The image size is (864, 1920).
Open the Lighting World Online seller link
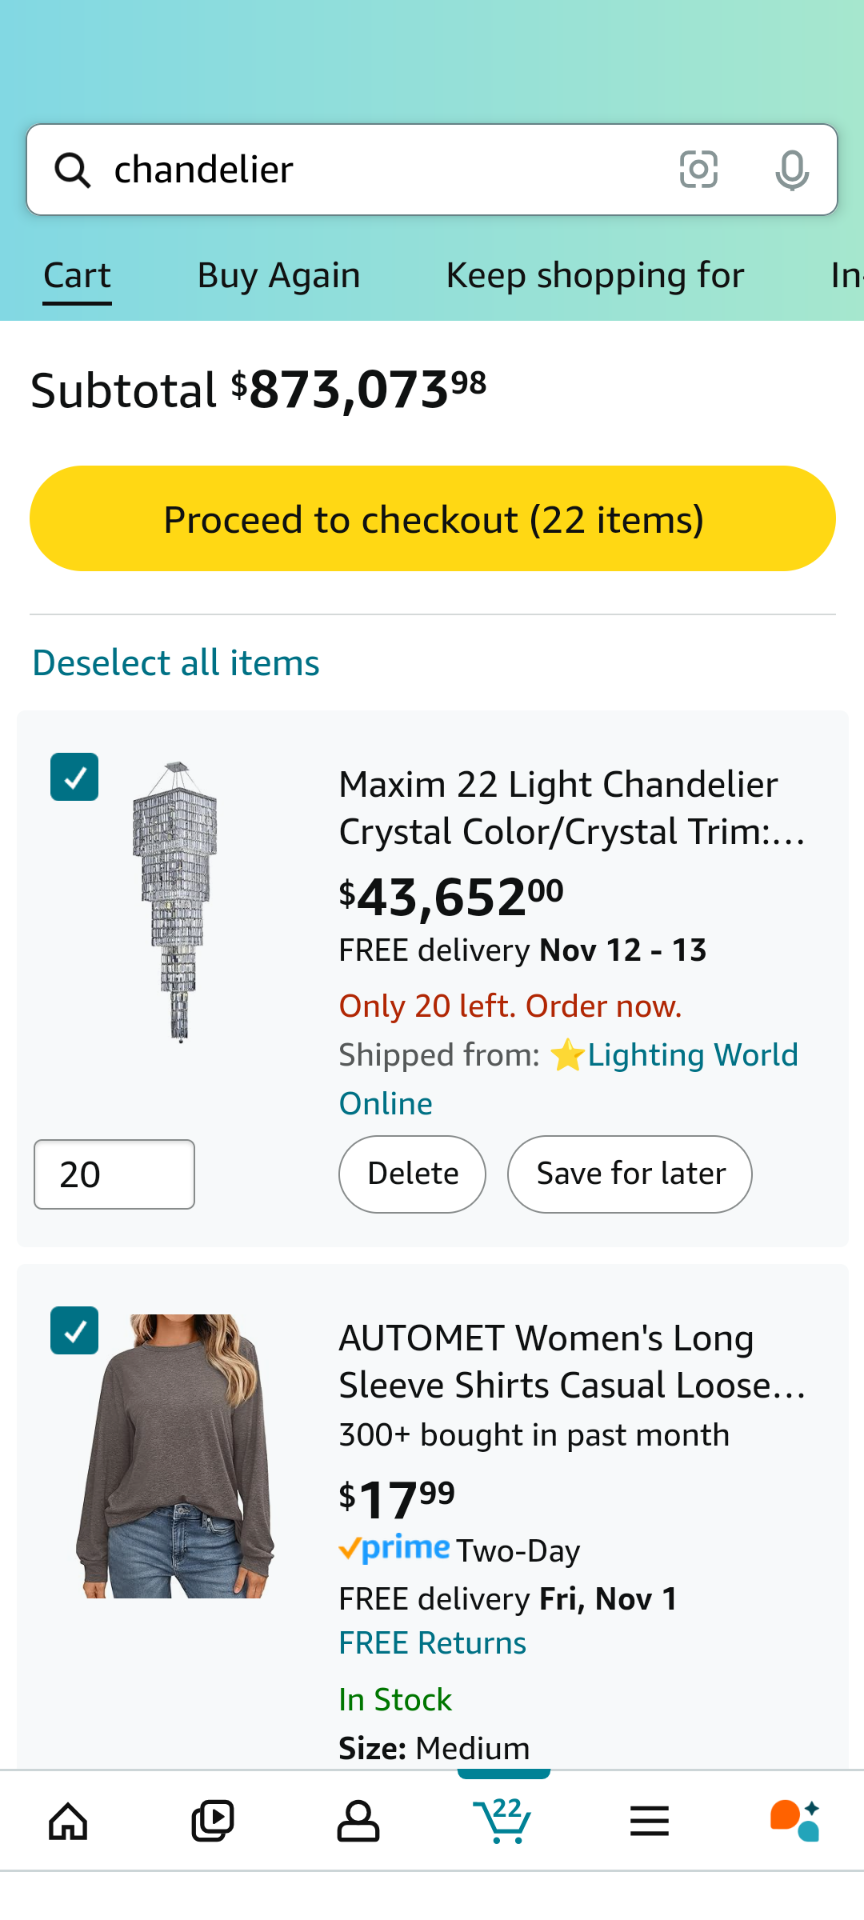pos(692,1055)
